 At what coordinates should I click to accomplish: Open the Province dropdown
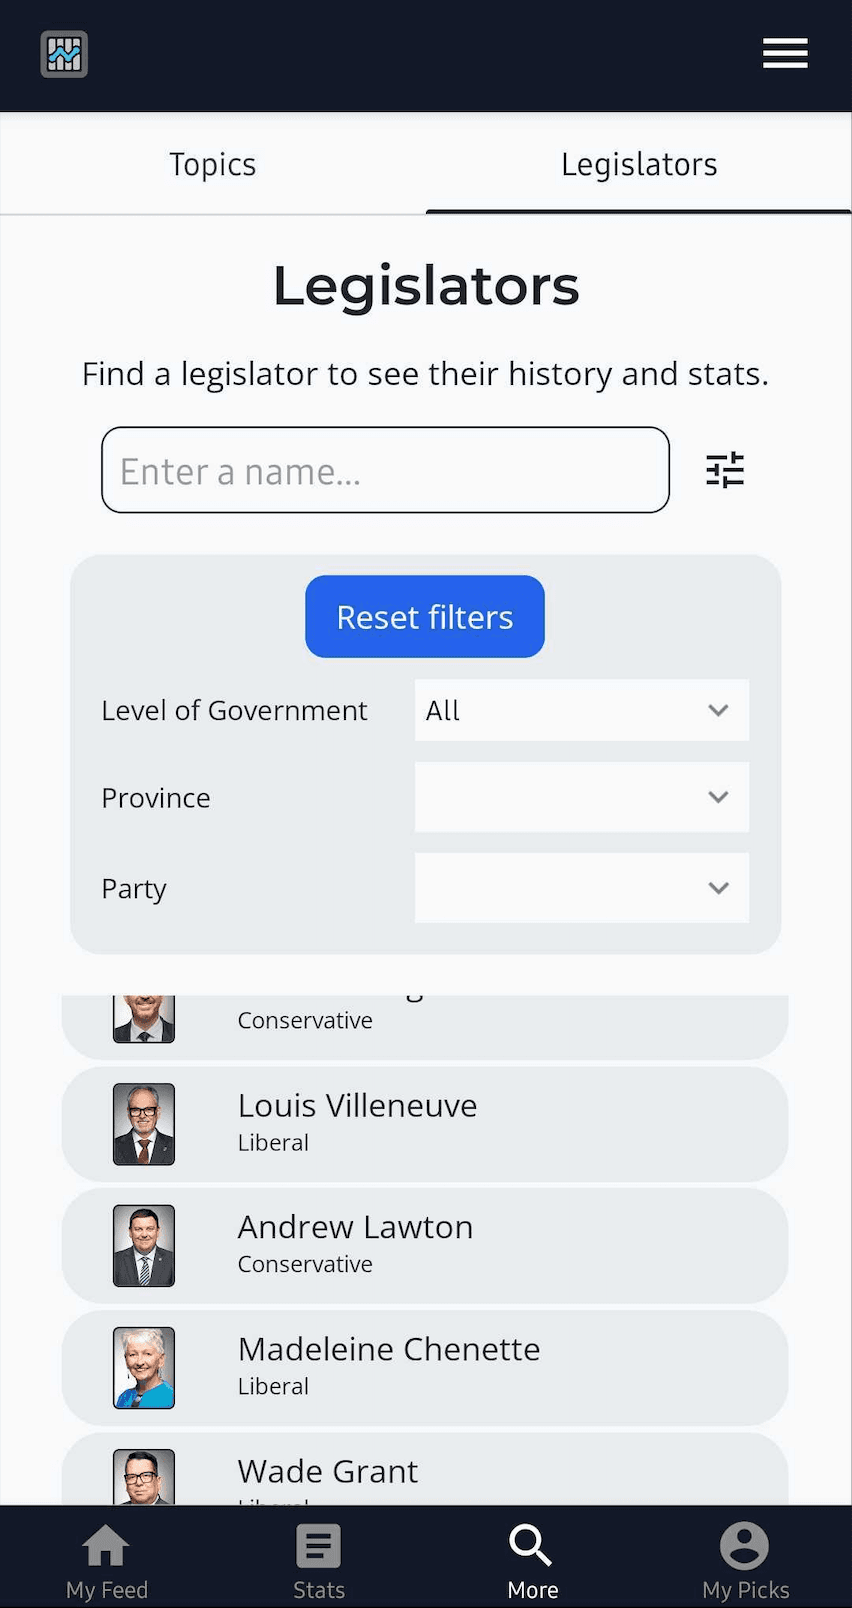pyautogui.click(x=581, y=797)
